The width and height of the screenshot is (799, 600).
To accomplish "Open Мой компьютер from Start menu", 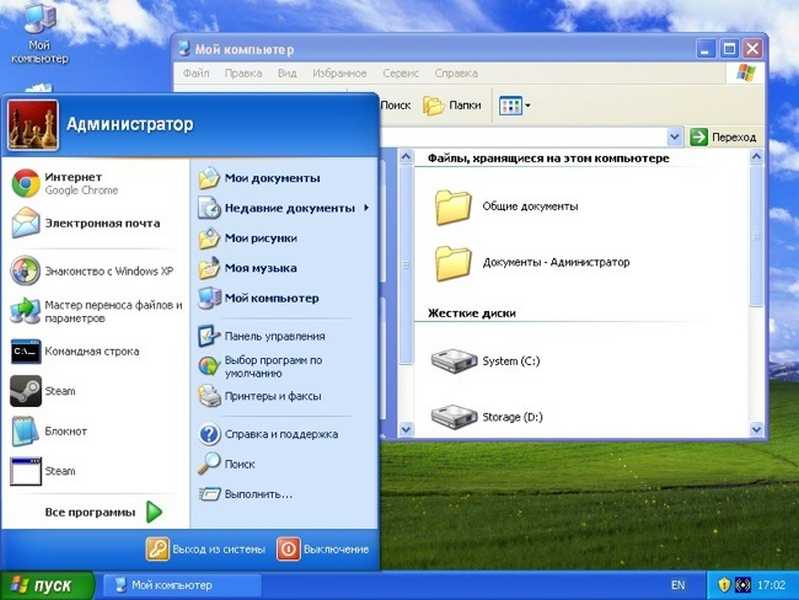I will pos(259,298).
